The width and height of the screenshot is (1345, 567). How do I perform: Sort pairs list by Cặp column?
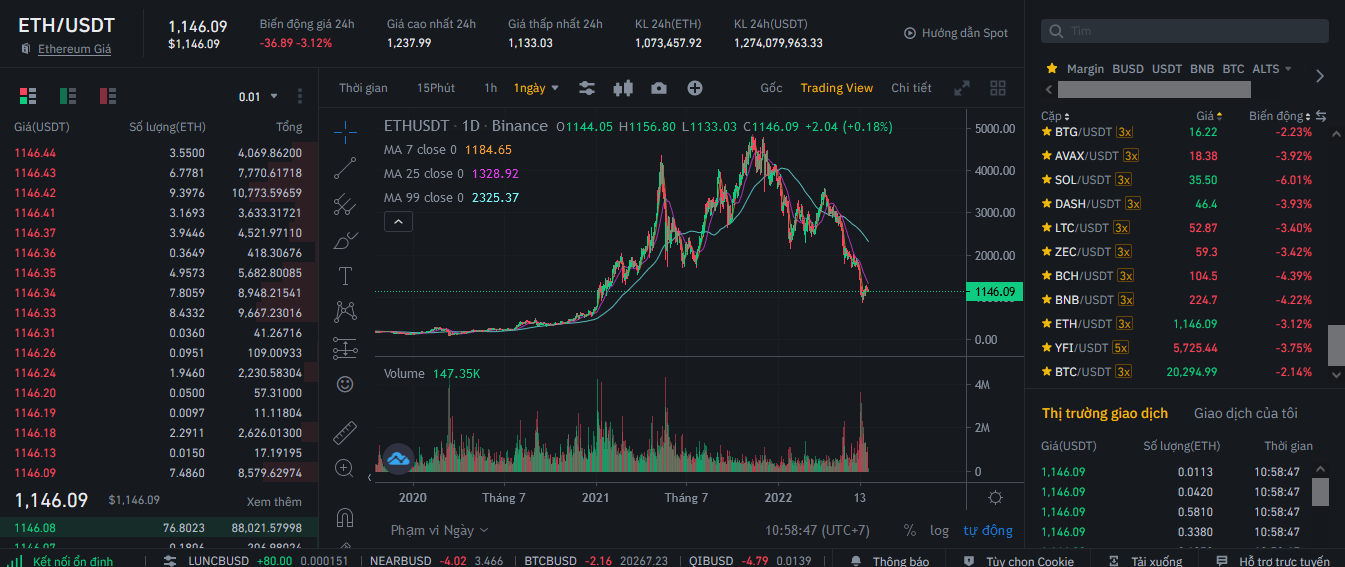pyautogui.click(x=1055, y=116)
